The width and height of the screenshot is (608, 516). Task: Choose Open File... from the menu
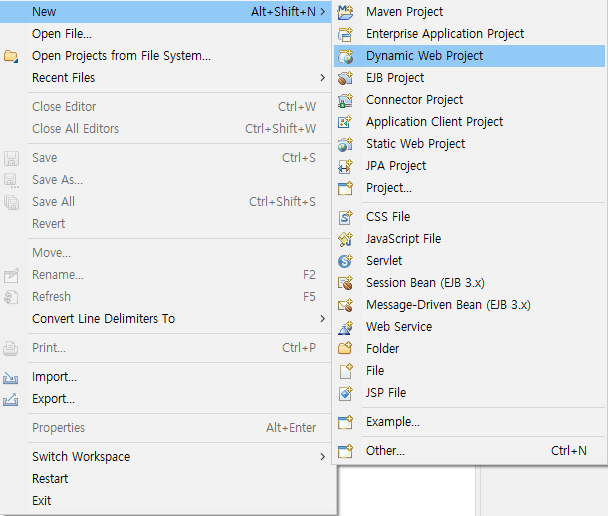(166, 34)
